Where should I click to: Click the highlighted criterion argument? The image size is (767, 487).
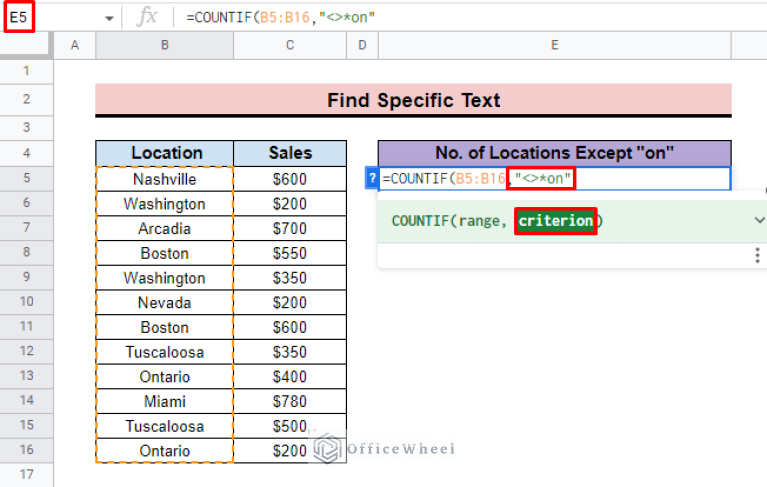tap(556, 221)
